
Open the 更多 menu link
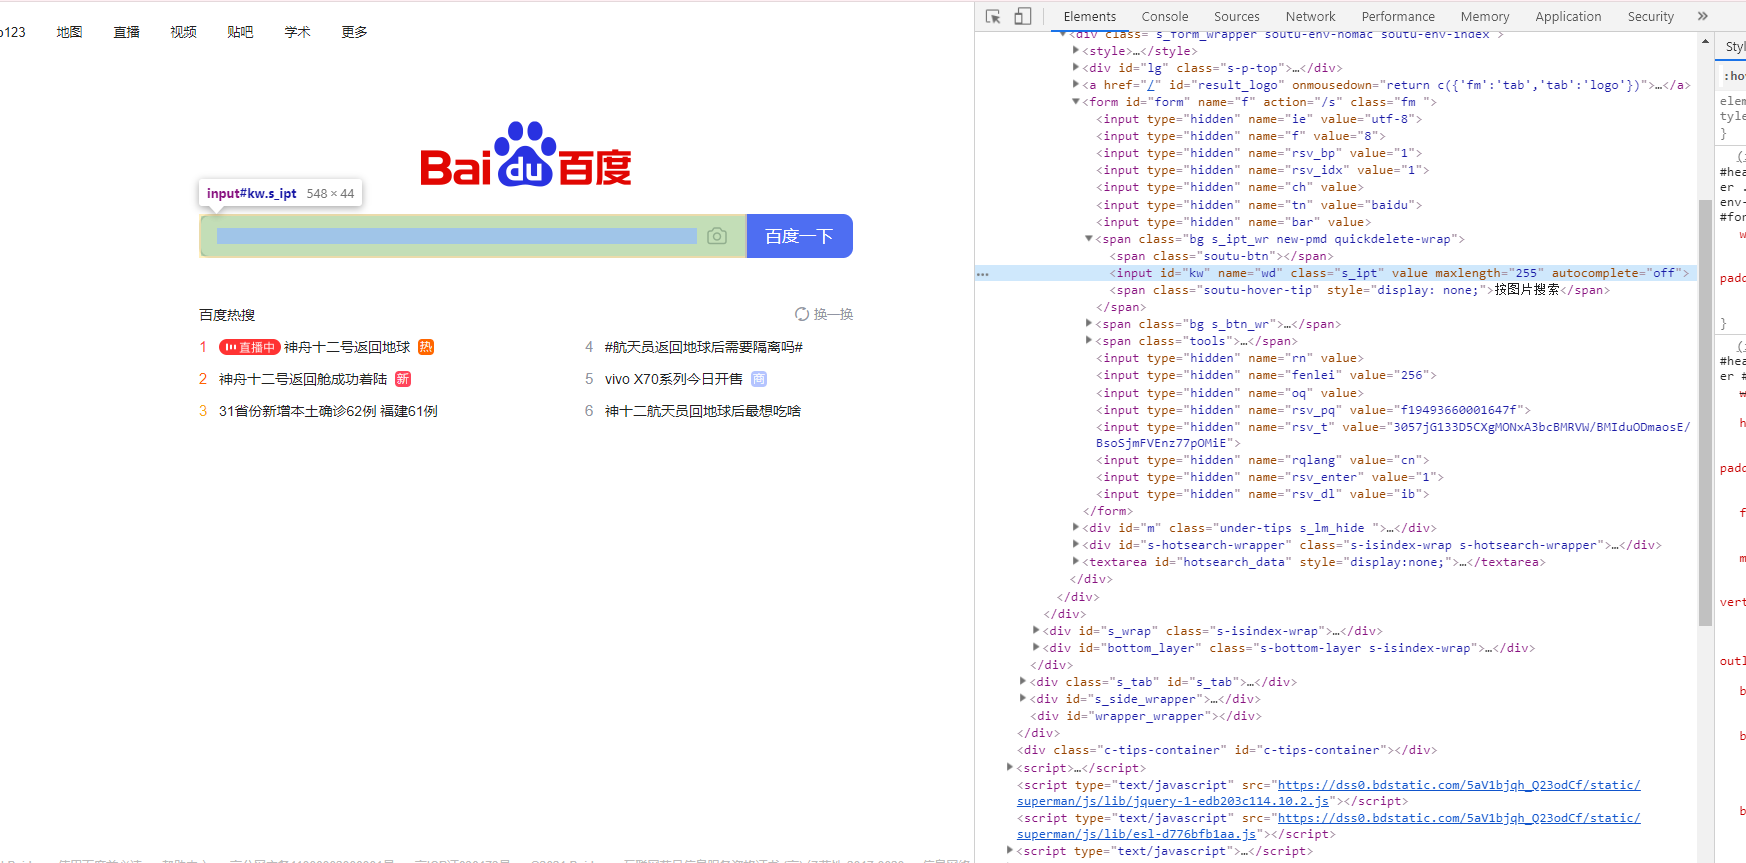point(354,32)
